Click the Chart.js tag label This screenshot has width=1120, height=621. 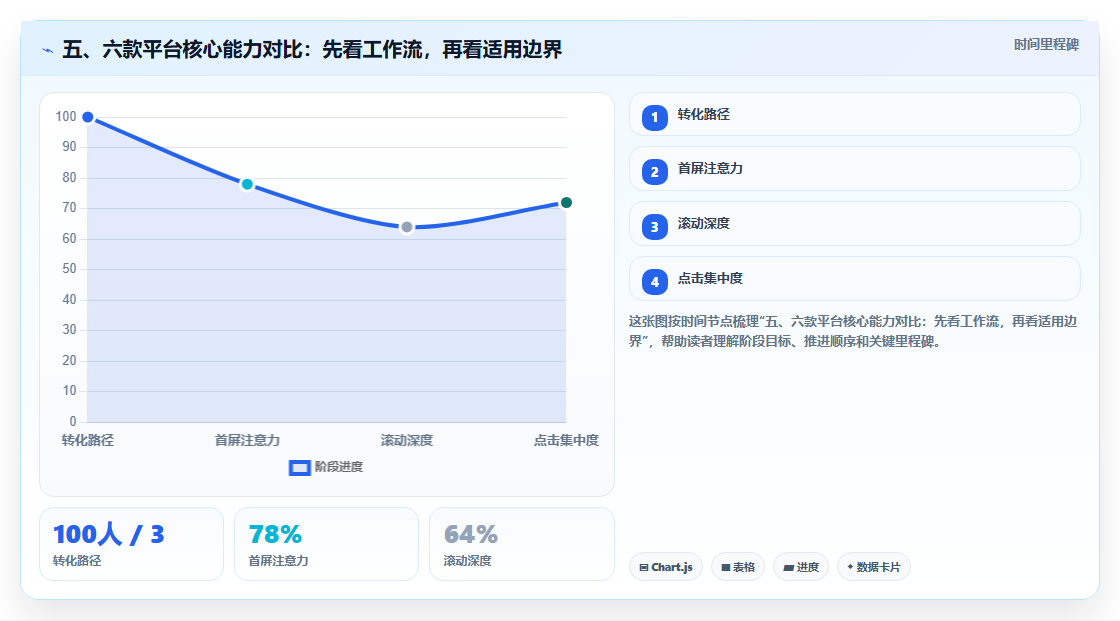(672, 567)
